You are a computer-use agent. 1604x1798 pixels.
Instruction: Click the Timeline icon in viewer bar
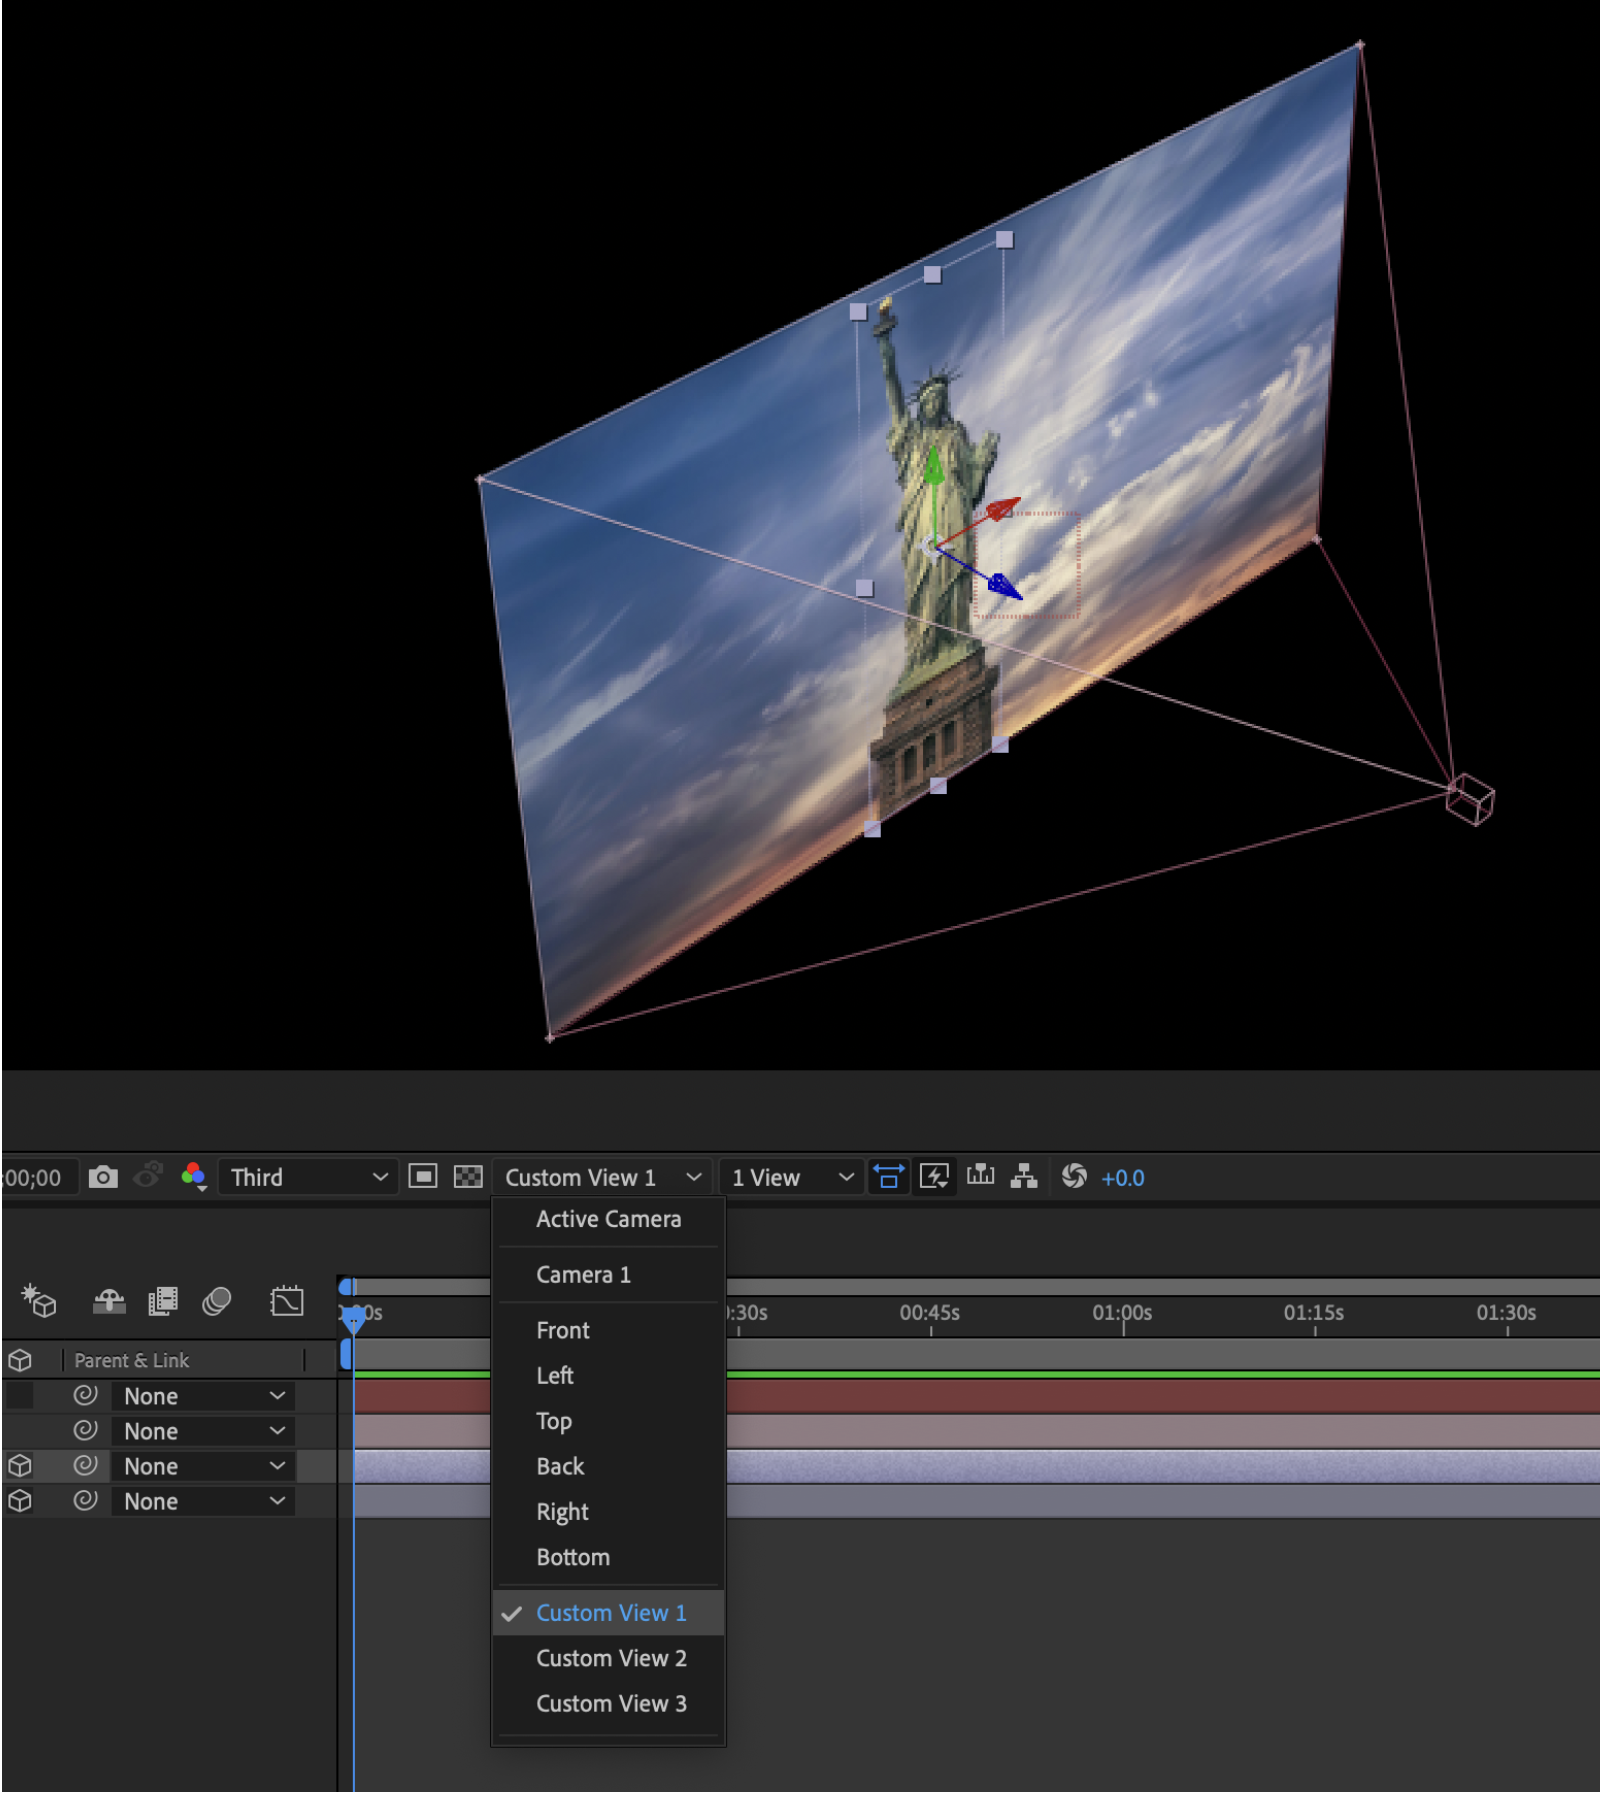(x=980, y=1175)
